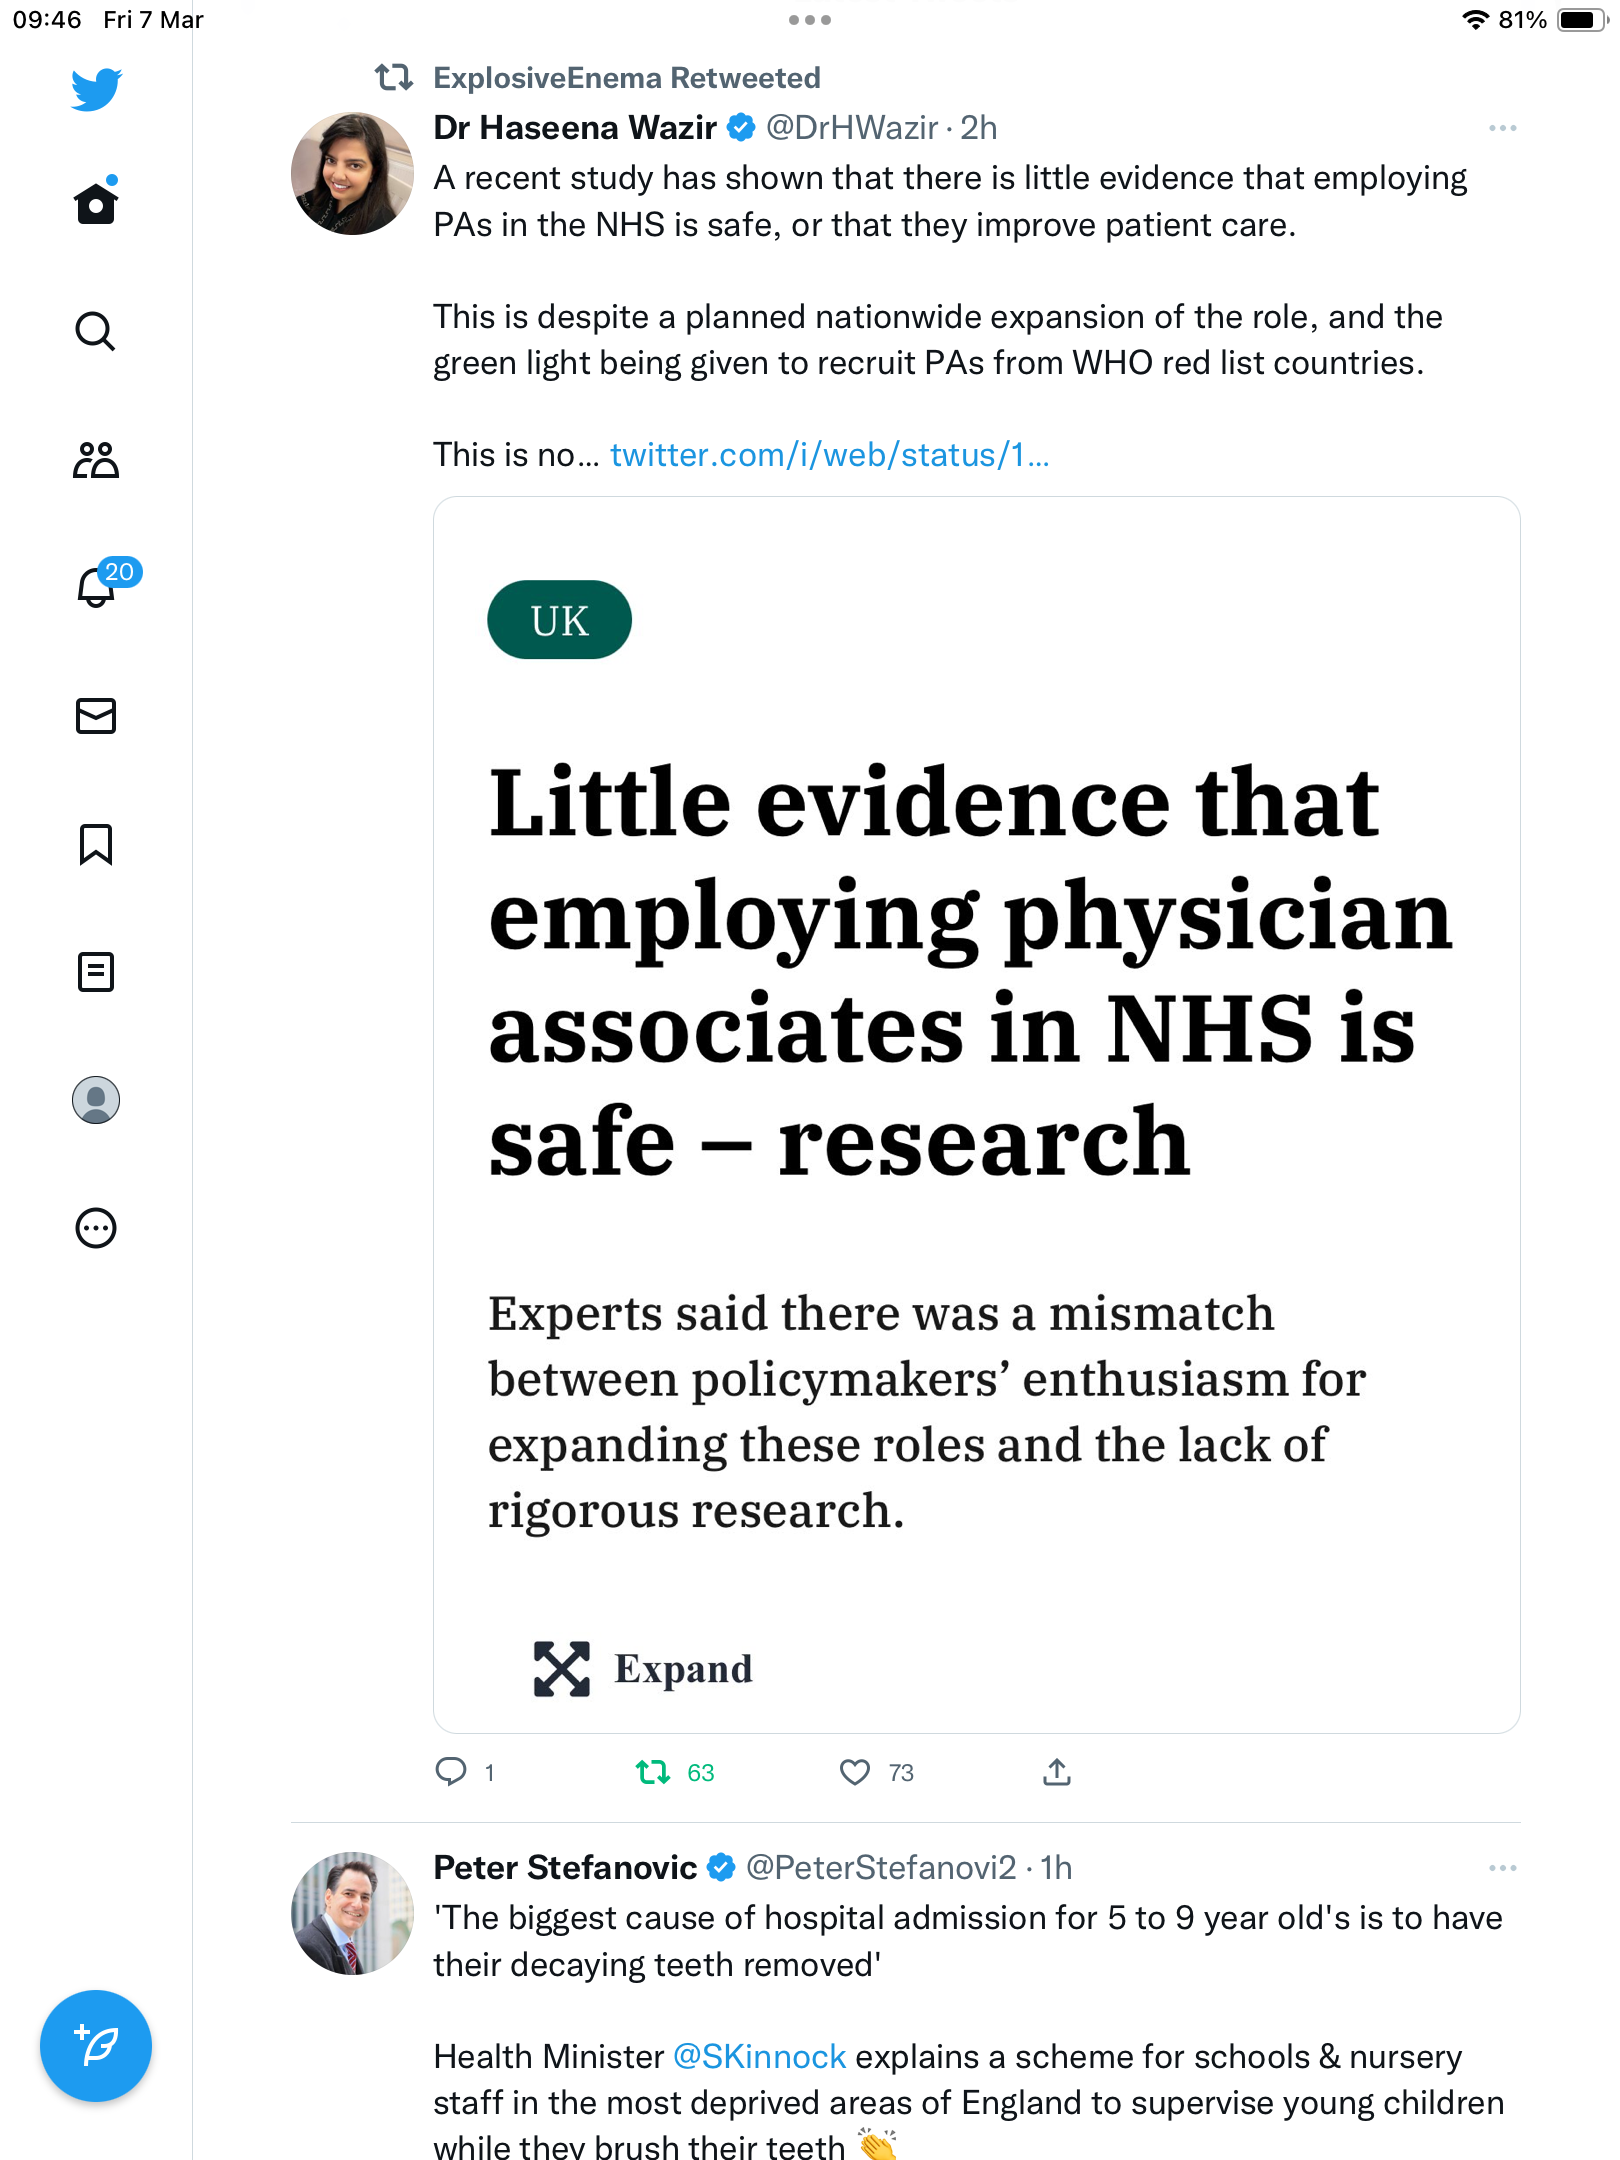Open the Twitter bird logo home
This screenshot has width=1620, height=2160.
tap(96, 89)
